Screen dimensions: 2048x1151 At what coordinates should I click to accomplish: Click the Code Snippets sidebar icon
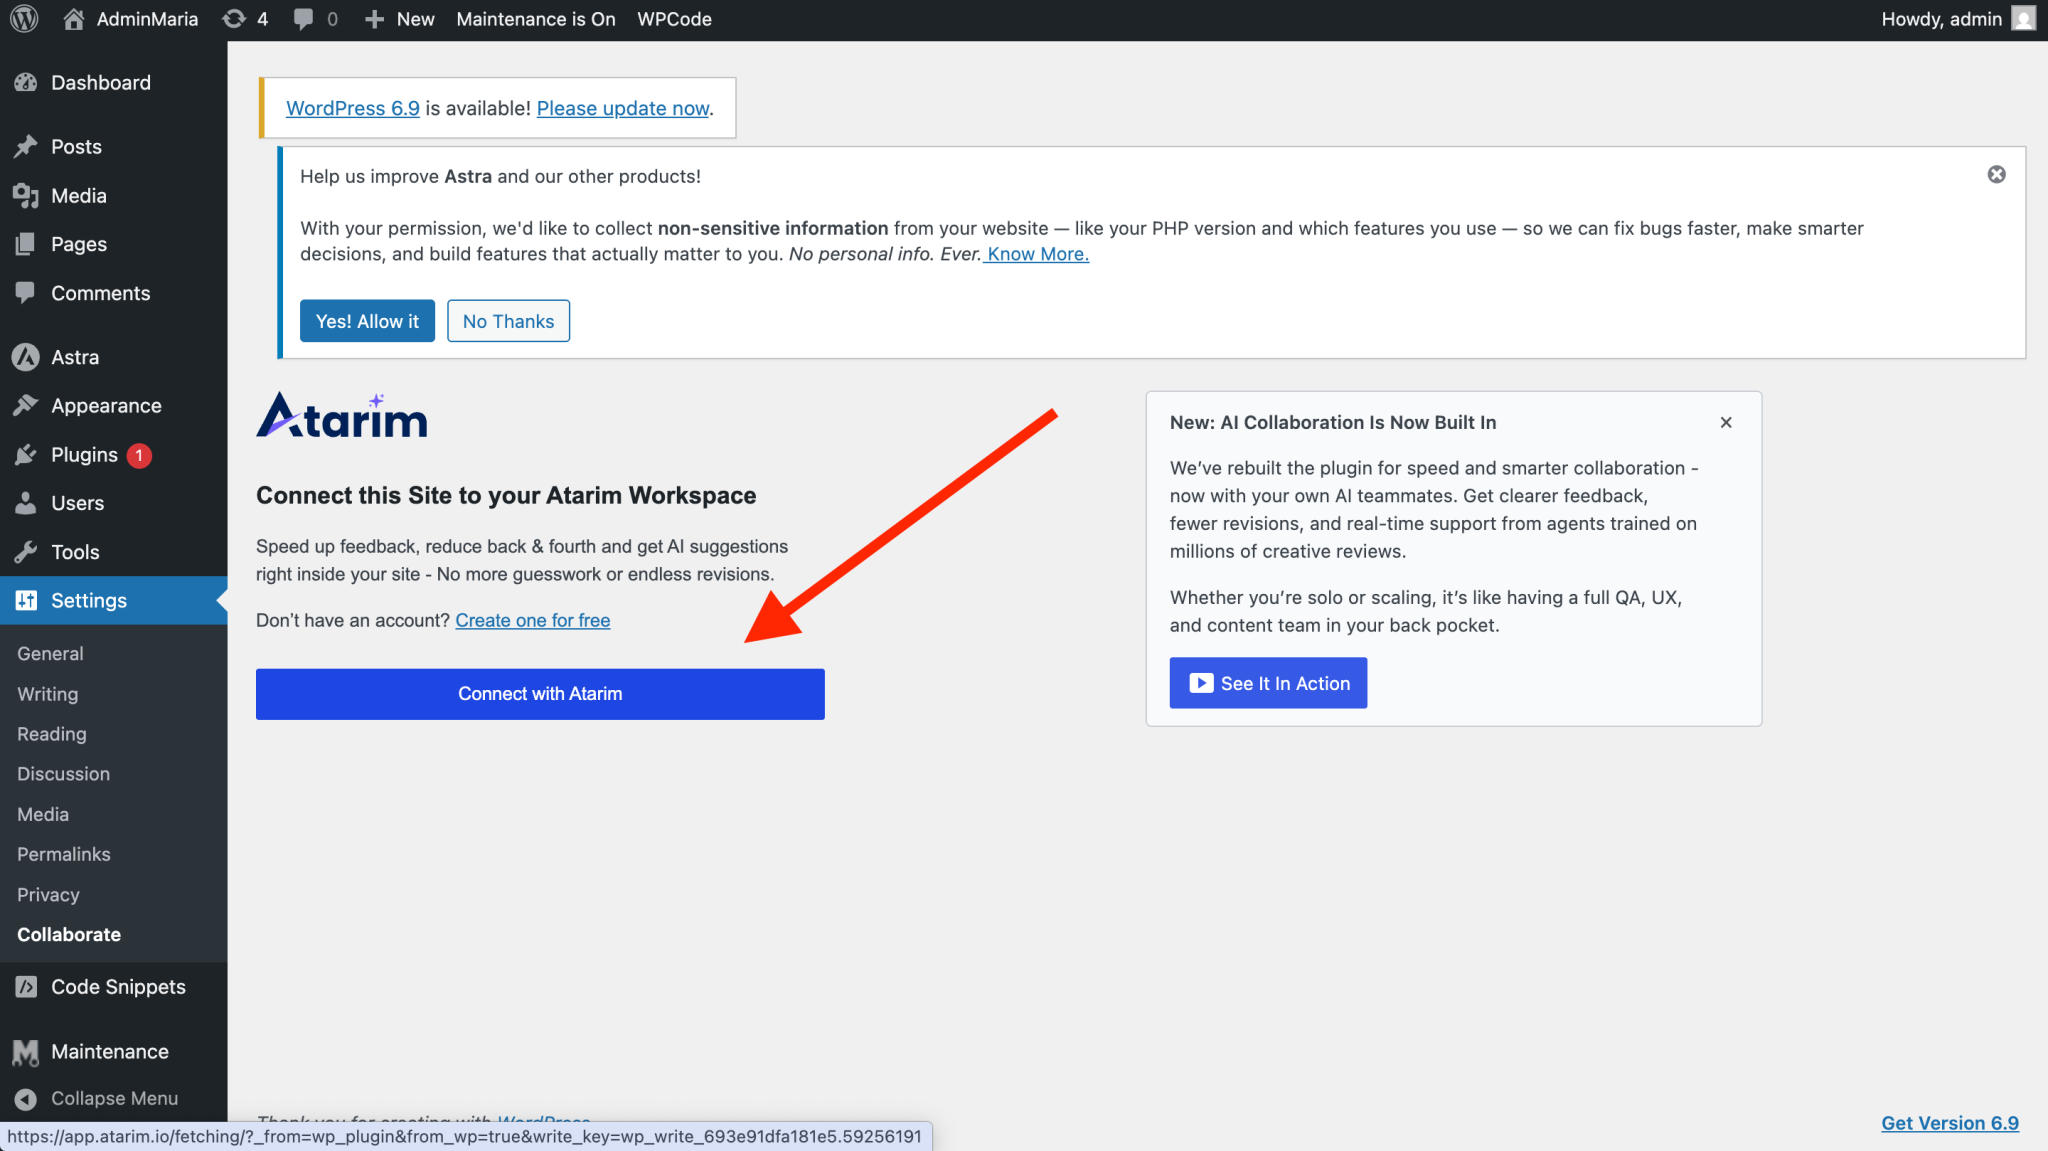[x=26, y=987]
